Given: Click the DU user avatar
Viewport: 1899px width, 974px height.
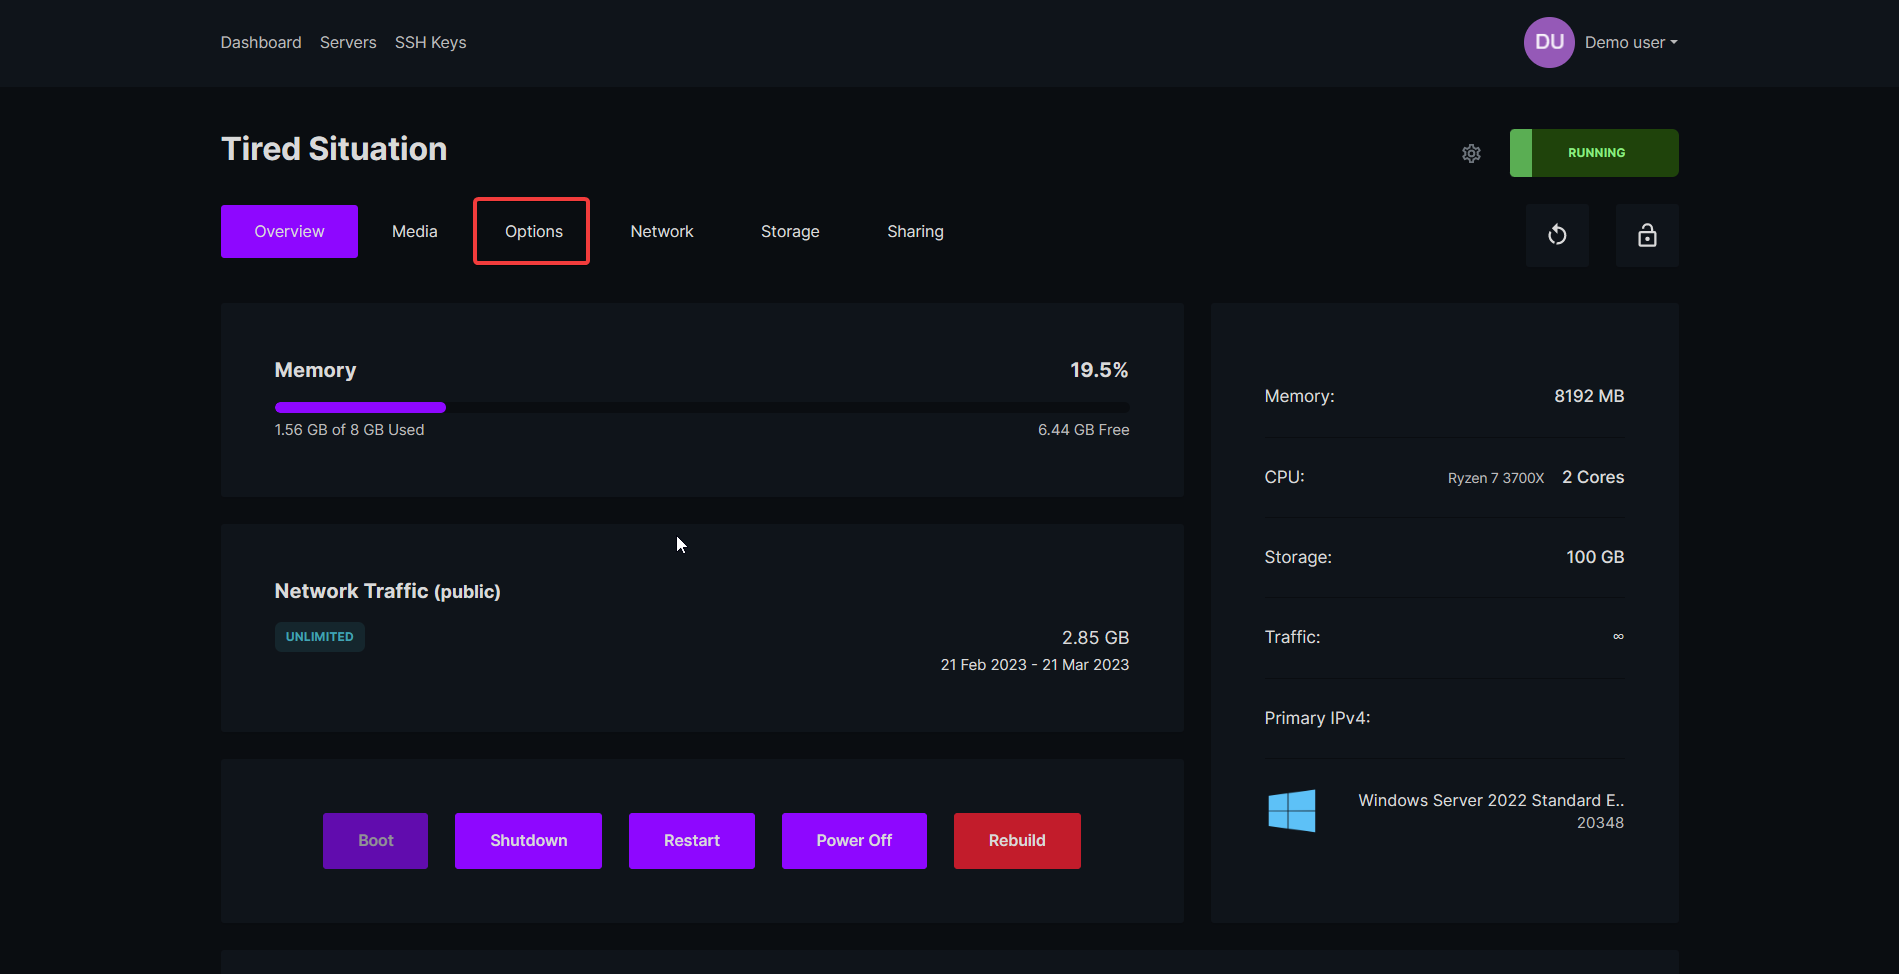Looking at the screenshot, I should click(1548, 42).
